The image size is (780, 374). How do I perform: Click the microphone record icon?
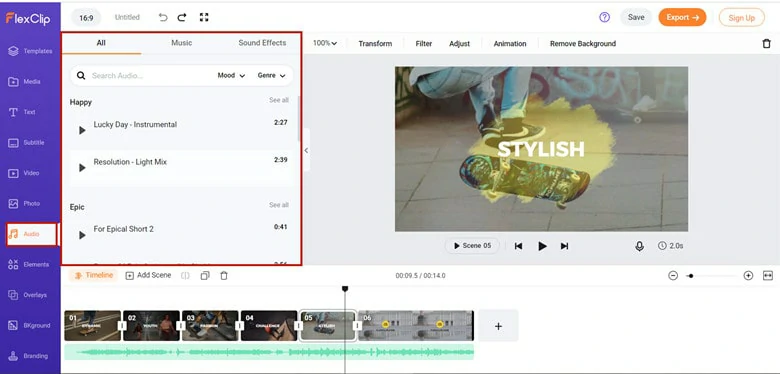(x=639, y=246)
